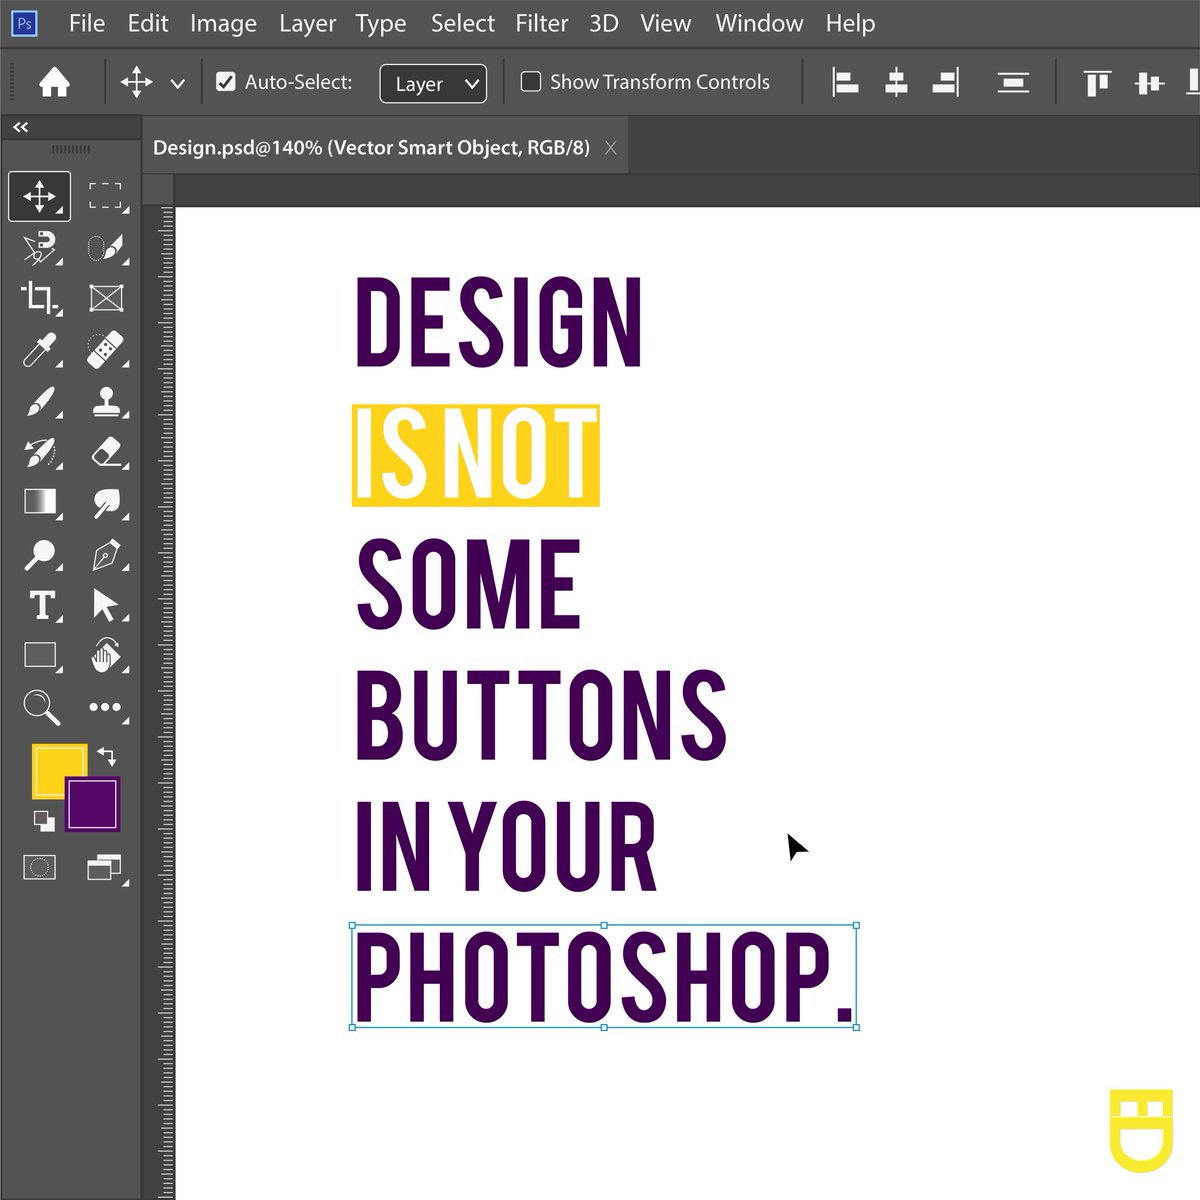Image resolution: width=1200 pixels, height=1200 pixels.
Task: Toggle Quick Mask mode
Action: tap(40, 867)
